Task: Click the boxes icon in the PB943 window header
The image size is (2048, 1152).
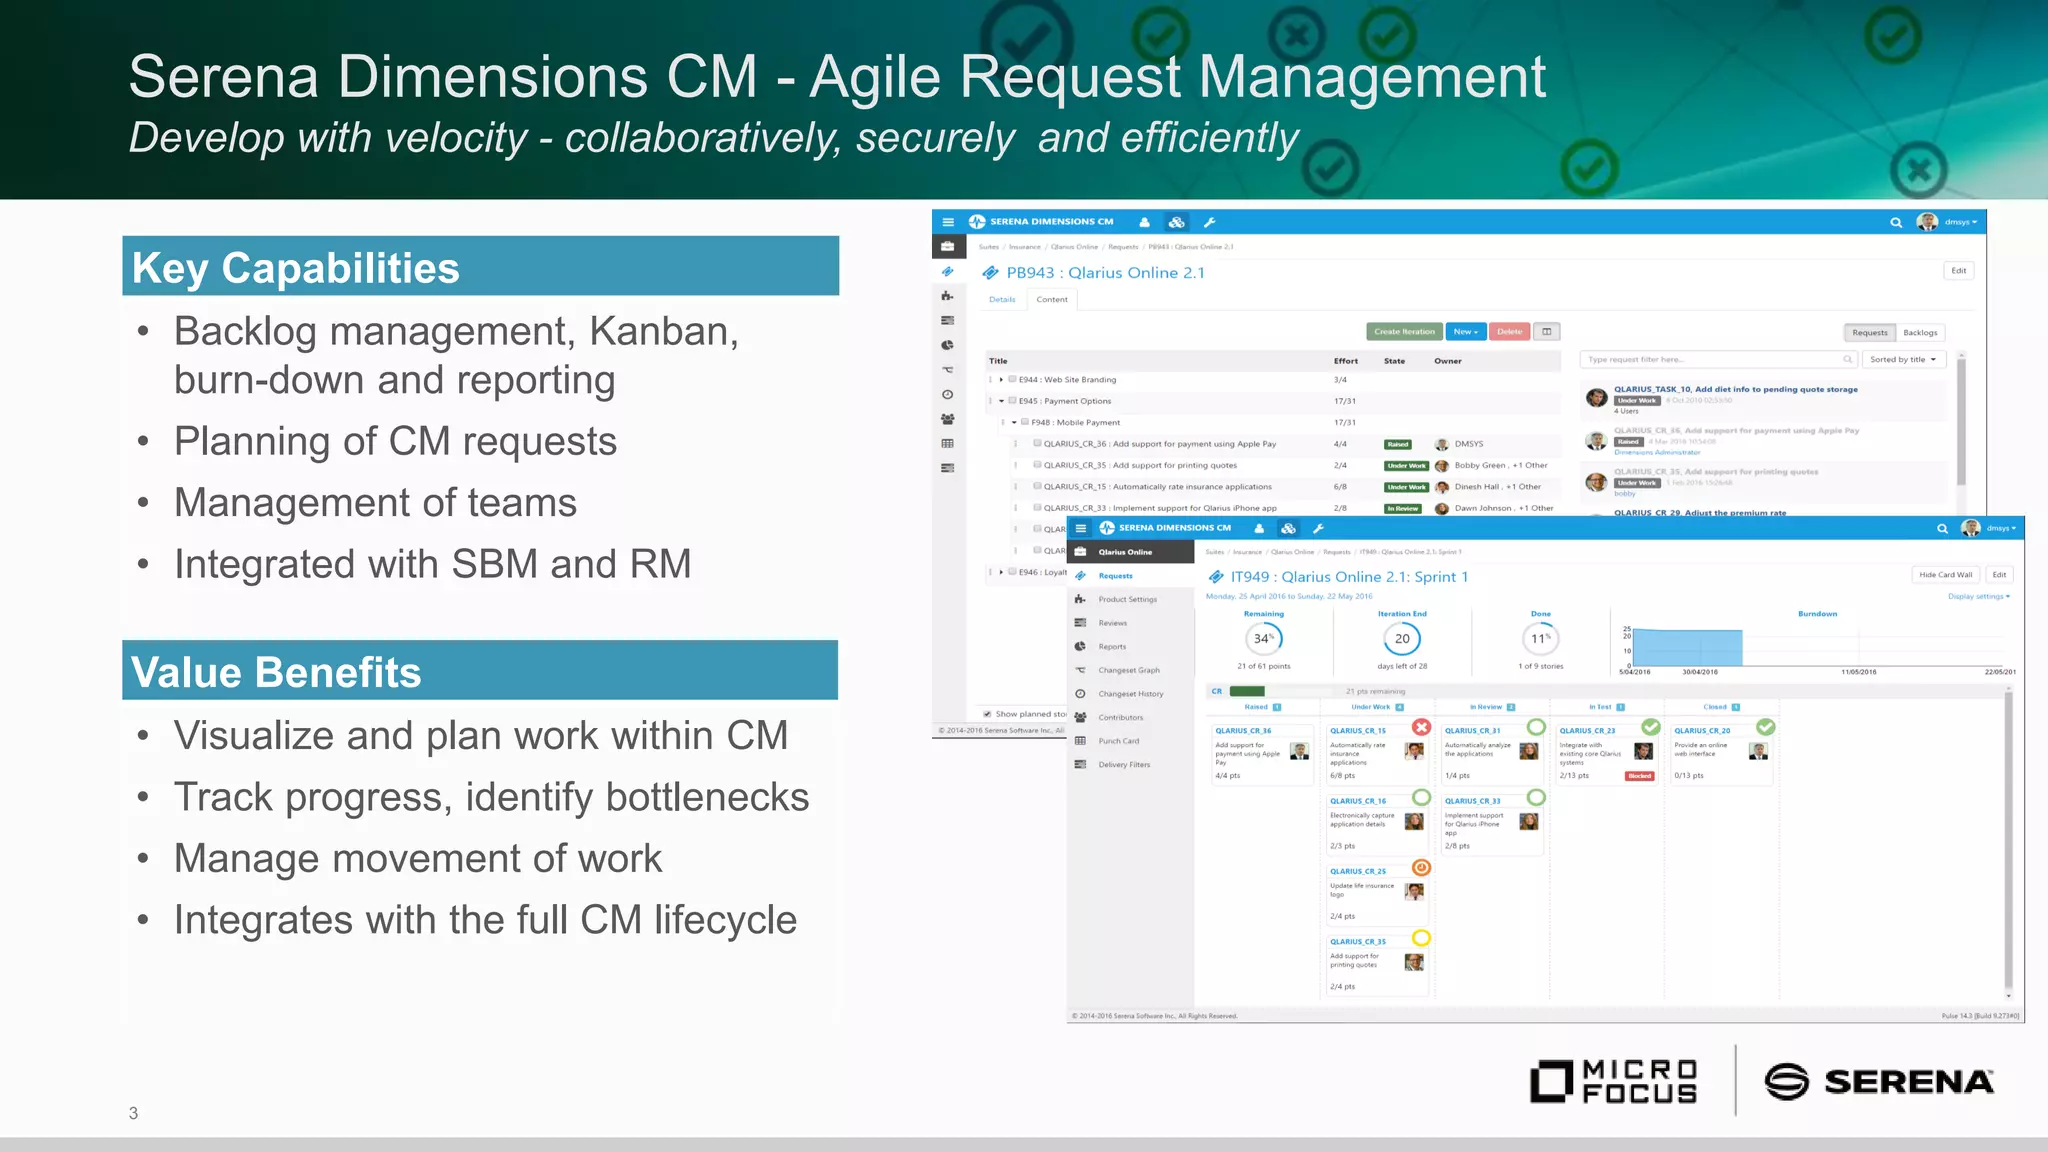Action: coord(1177,222)
